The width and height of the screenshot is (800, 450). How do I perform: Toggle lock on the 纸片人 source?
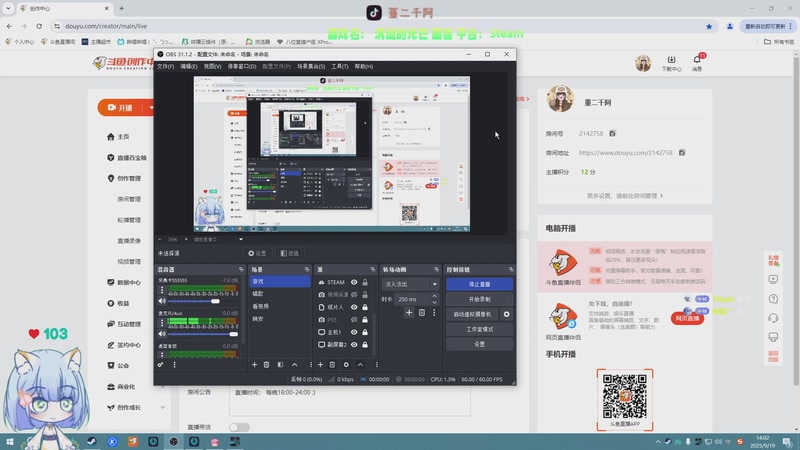[x=365, y=307]
